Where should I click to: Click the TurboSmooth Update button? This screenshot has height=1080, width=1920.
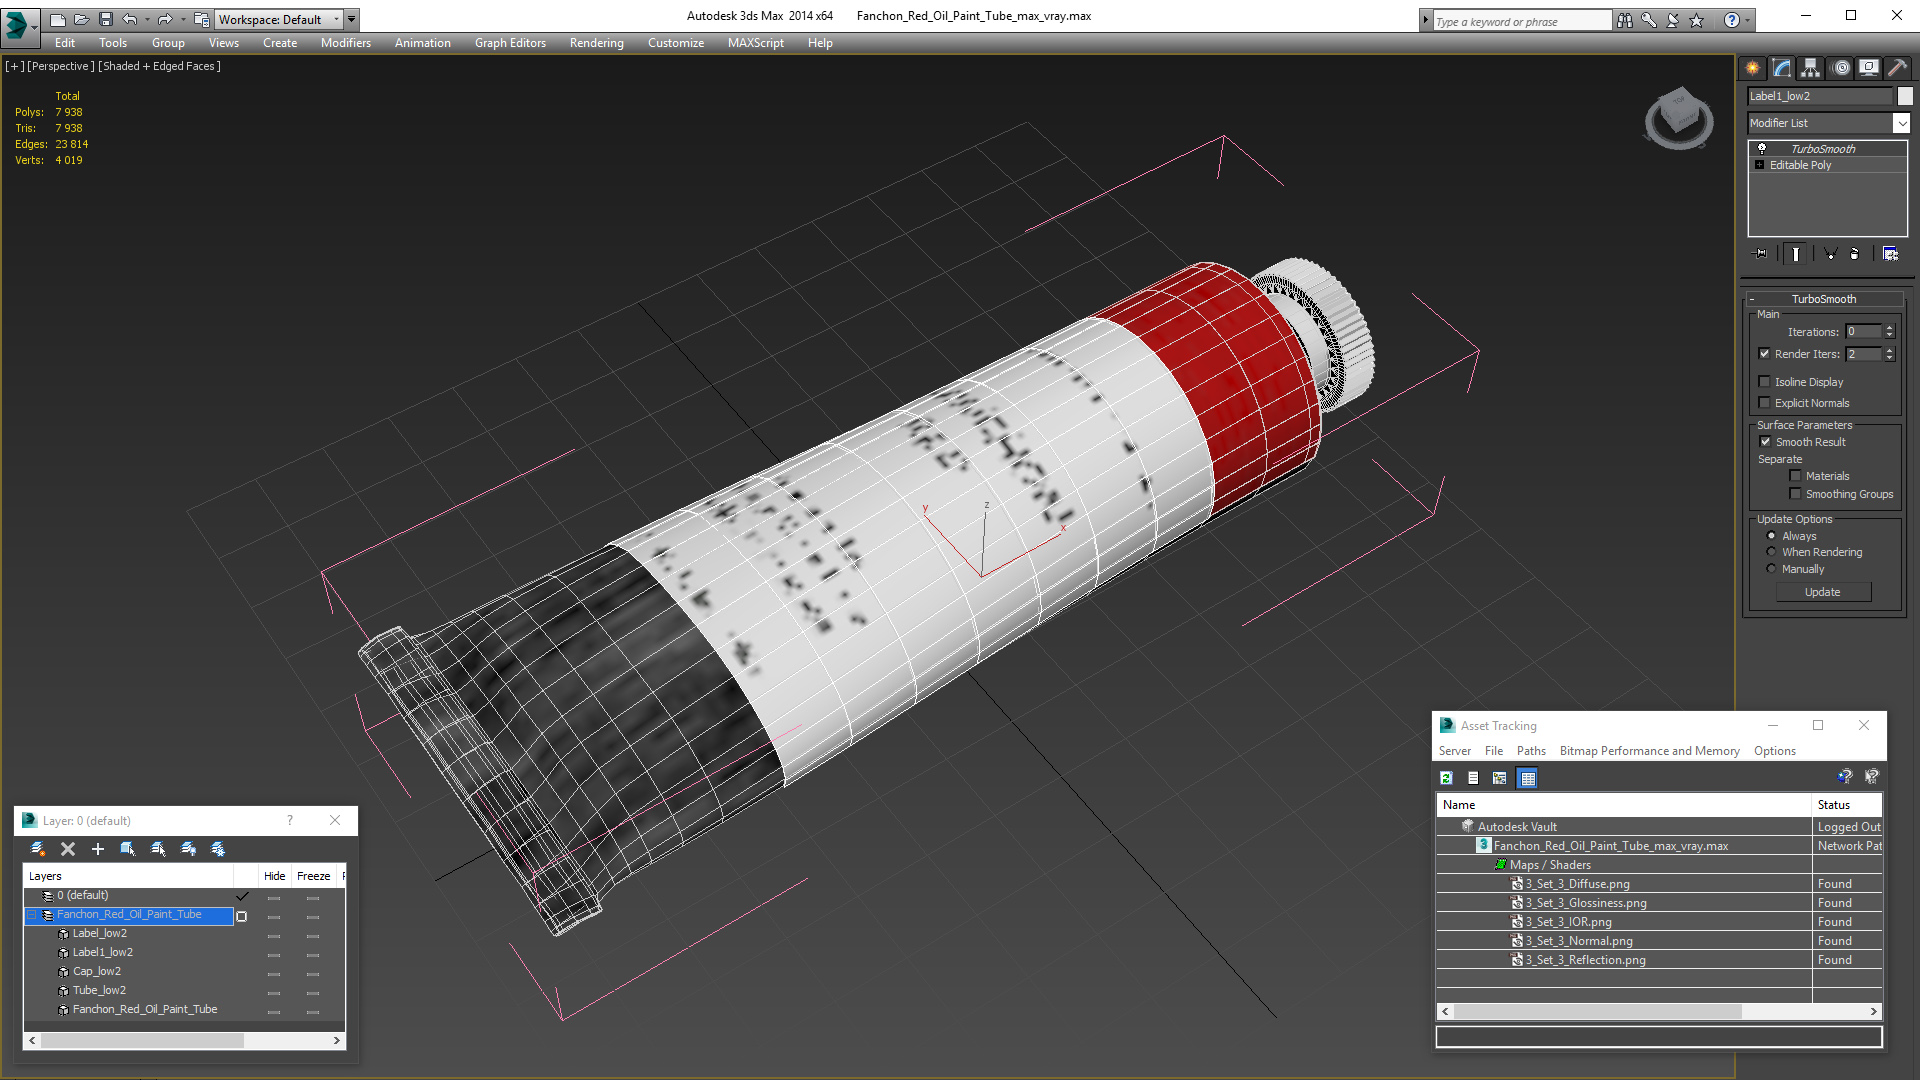tap(1823, 592)
